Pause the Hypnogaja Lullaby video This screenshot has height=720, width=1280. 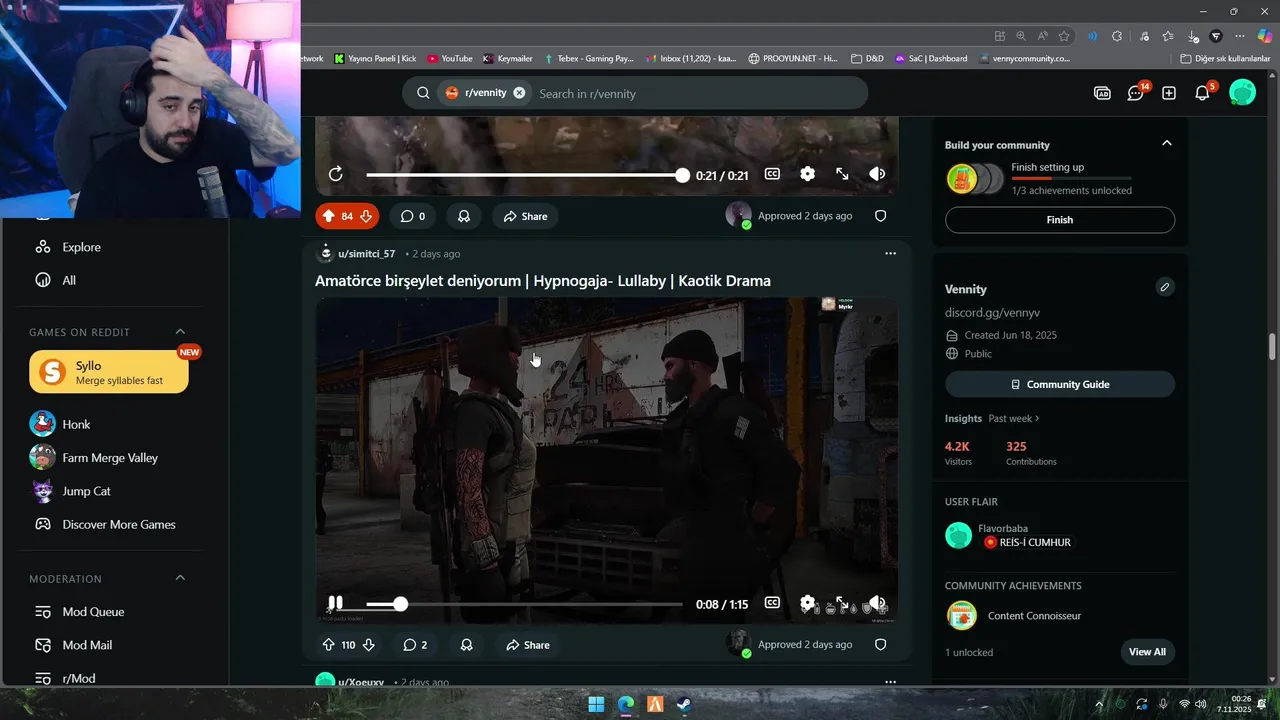[336, 603]
